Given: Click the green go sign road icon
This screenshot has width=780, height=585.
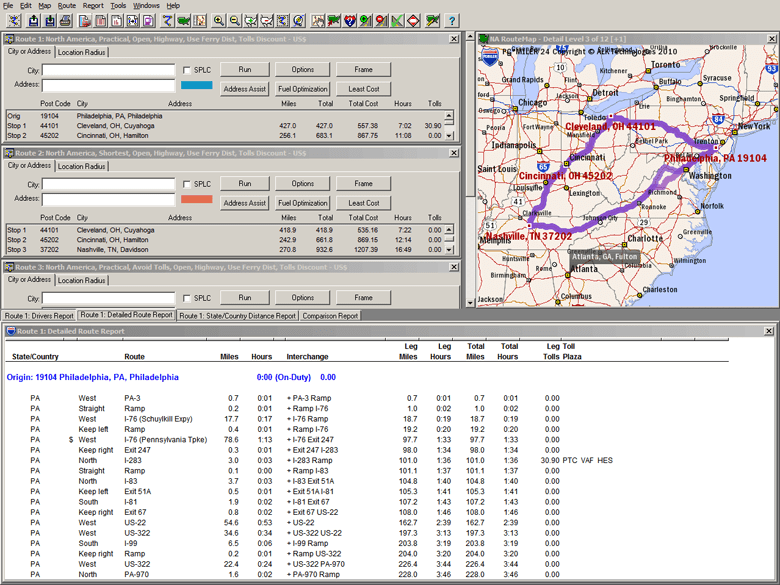Looking at the screenshot, I should click(x=366, y=20).
